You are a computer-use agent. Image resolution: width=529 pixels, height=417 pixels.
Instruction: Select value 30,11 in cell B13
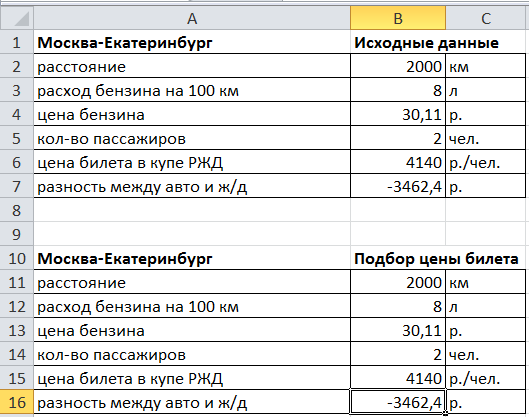(x=422, y=331)
